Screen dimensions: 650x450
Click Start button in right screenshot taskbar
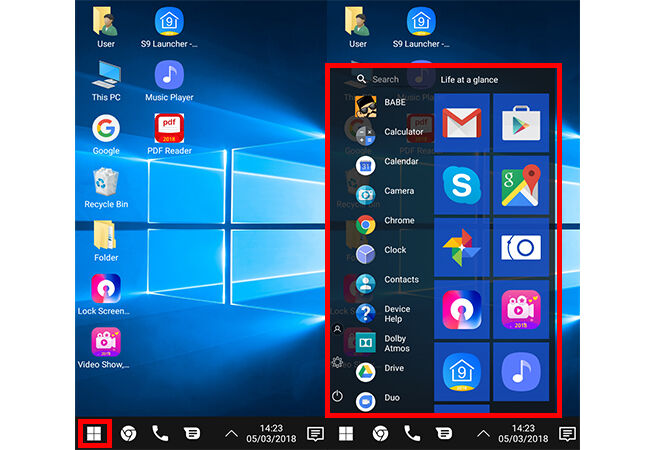(x=346, y=433)
